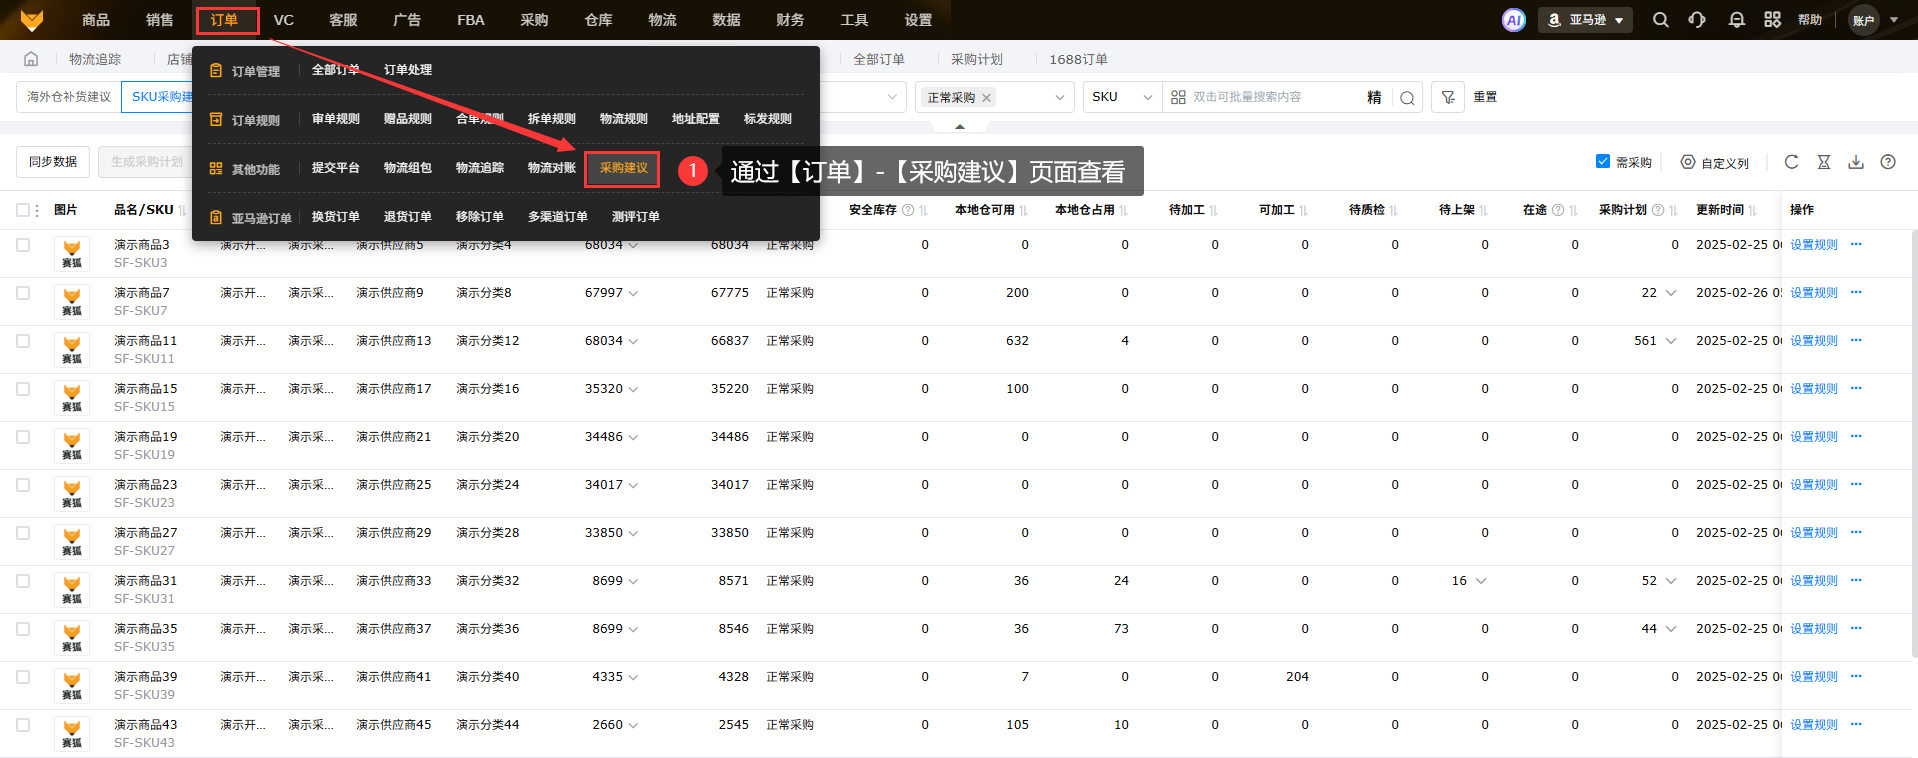Click the notification bell icon
The image size is (1918, 758).
tap(1736, 20)
